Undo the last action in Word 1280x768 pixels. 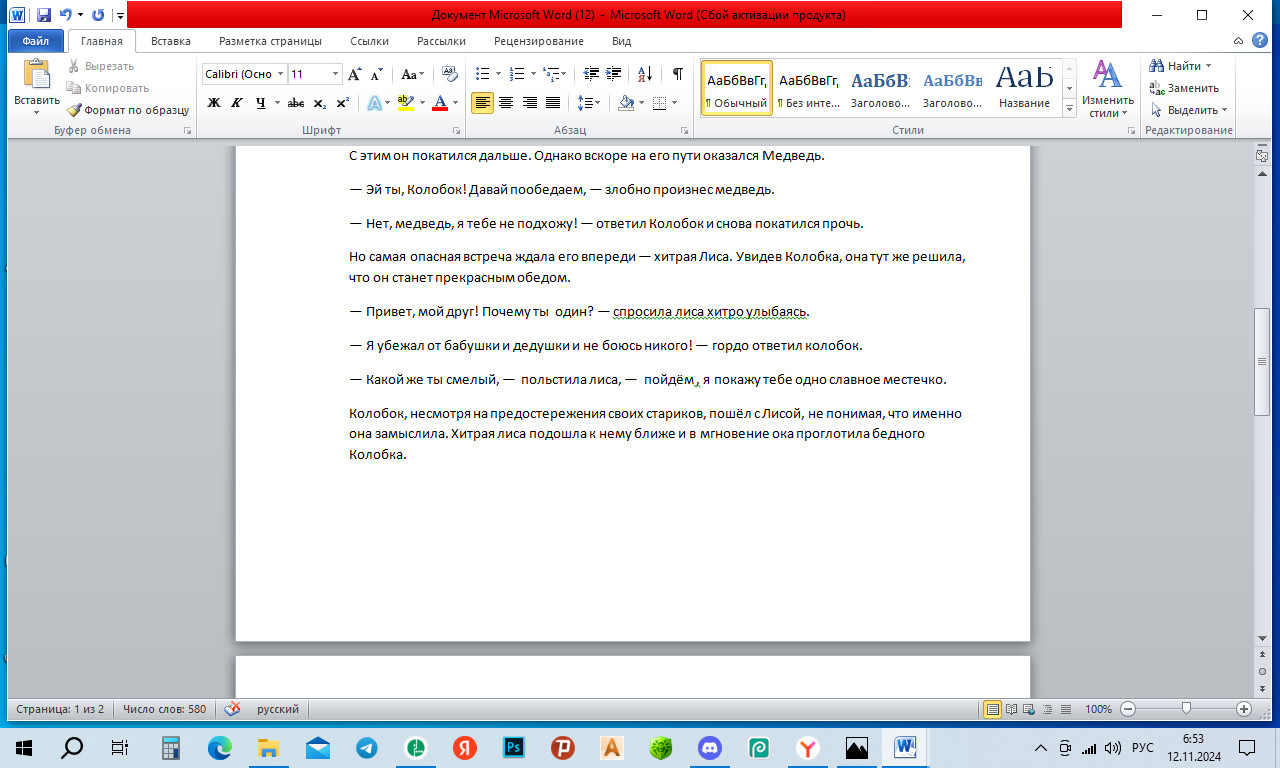(x=66, y=15)
